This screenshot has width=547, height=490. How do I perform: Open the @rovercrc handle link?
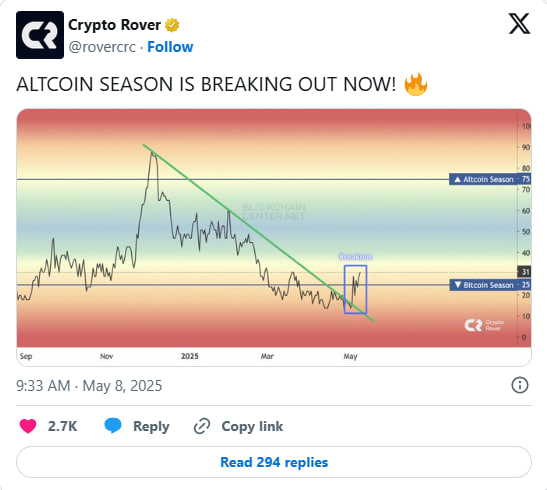[x=102, y=47]
